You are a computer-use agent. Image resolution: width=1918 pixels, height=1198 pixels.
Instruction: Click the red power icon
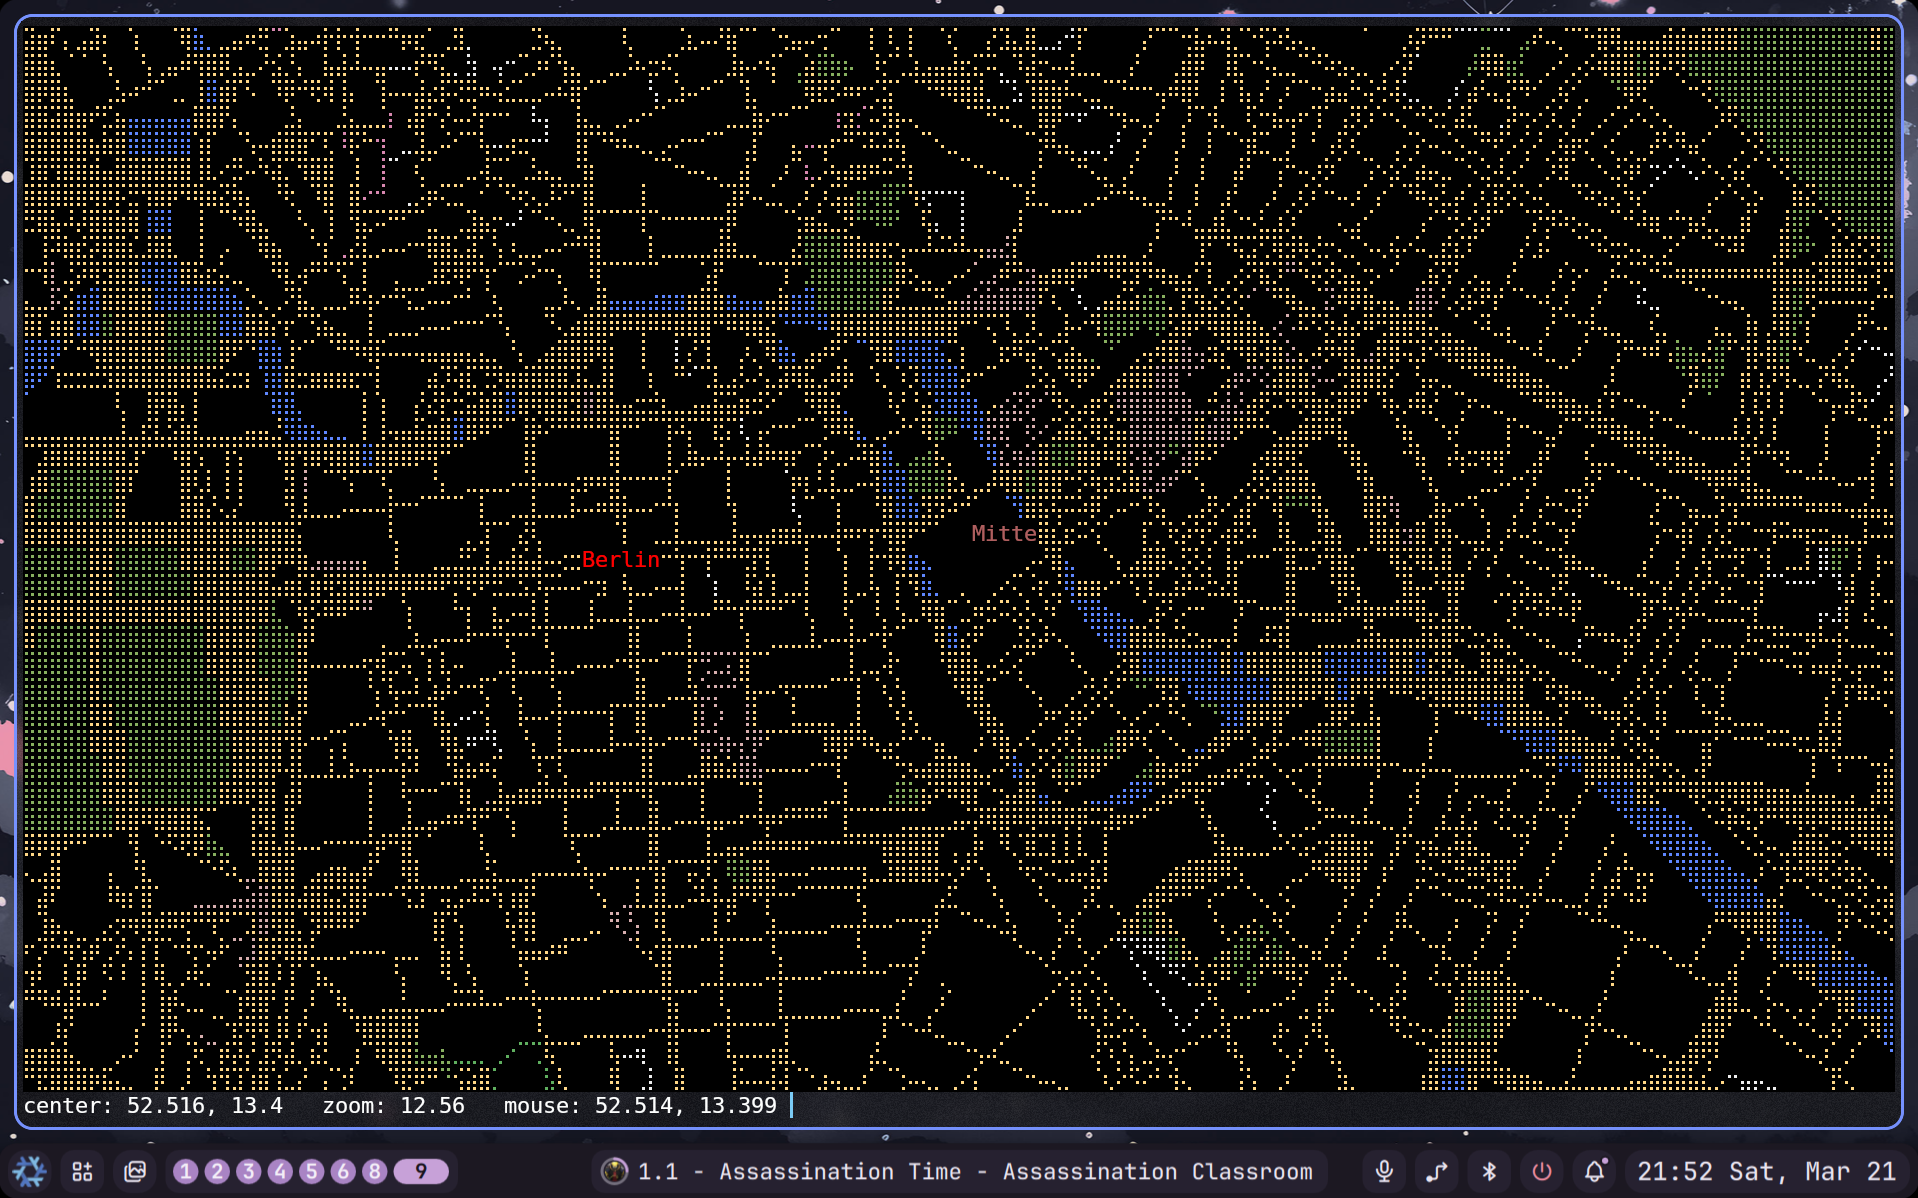(1542, 1171)
